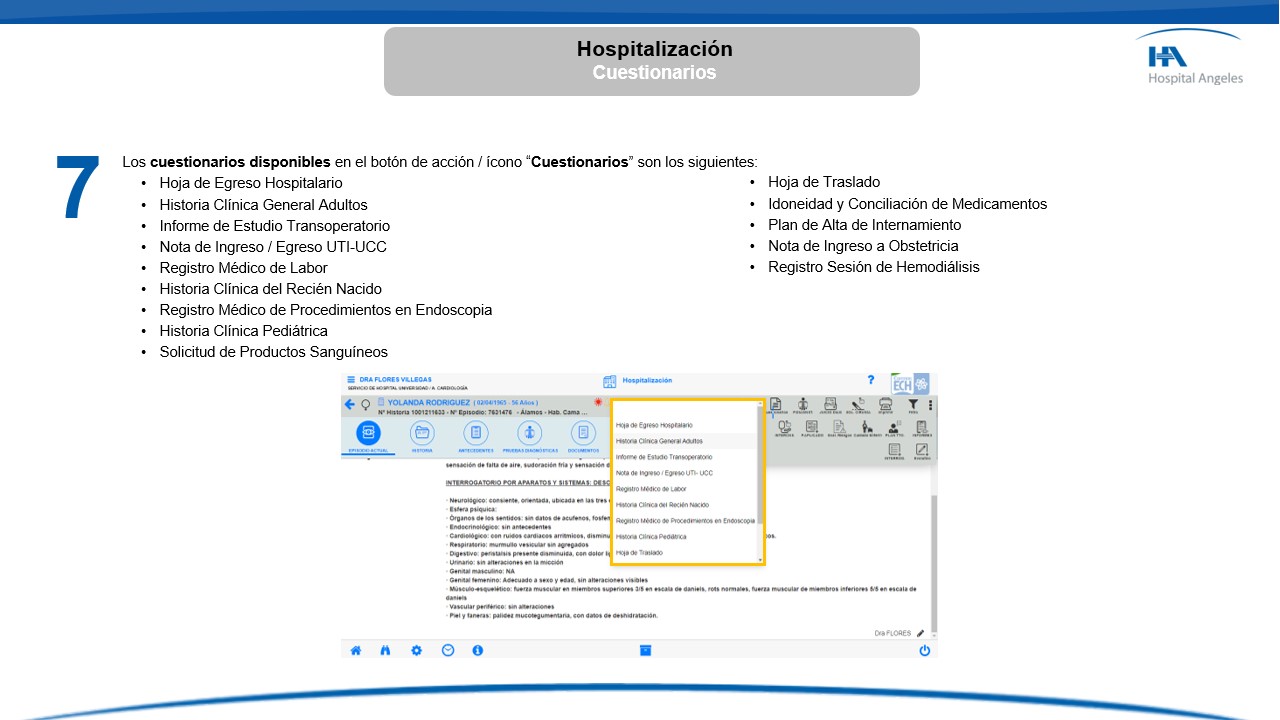Open the three-dot overflow menu in the toolbar
Screen dimensions: 1280x720
(930, 405)
